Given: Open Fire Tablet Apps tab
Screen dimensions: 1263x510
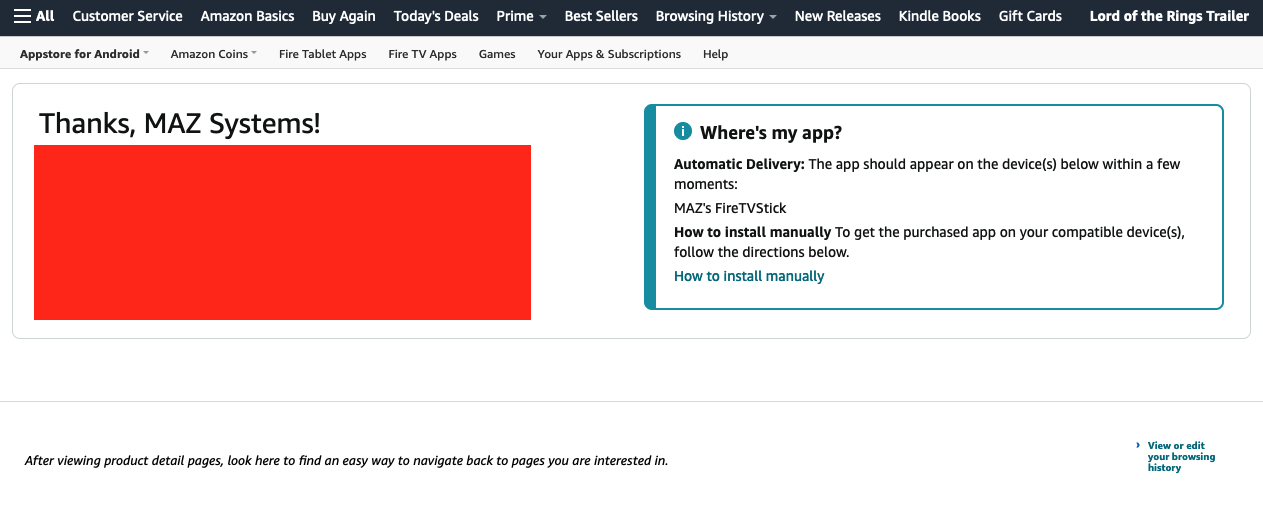Looking at the screenshot, I should click(x=323, y=54).
